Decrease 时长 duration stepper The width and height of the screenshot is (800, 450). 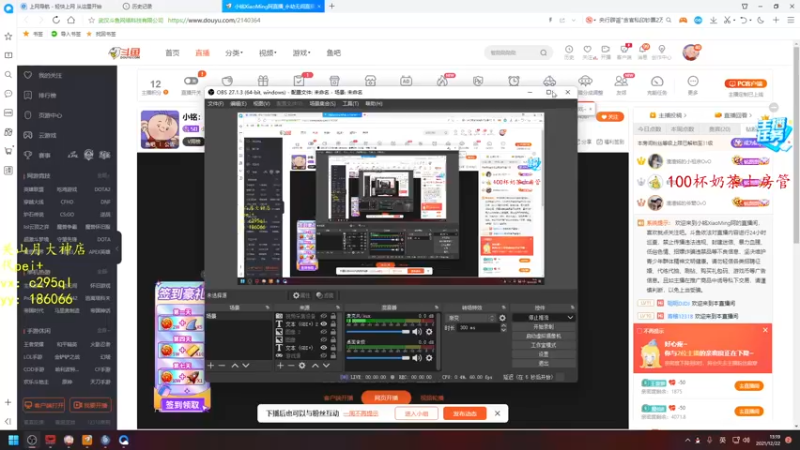point(504,330)
